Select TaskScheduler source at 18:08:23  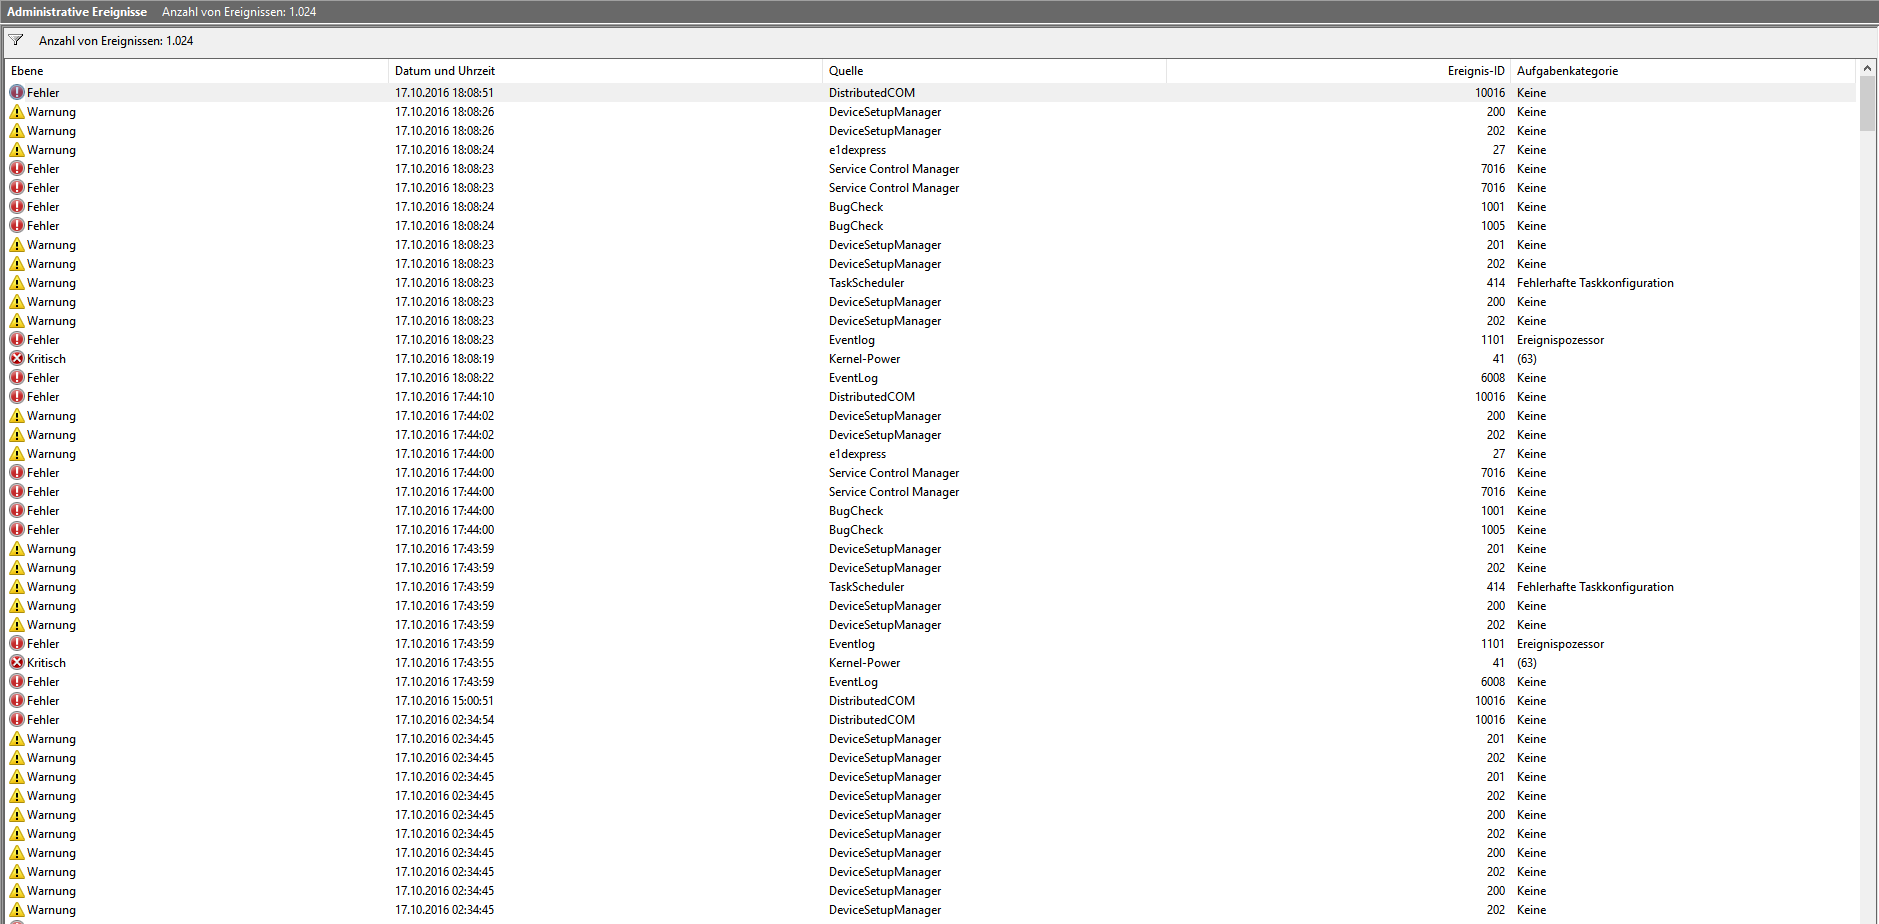click(x=866, y=282)
